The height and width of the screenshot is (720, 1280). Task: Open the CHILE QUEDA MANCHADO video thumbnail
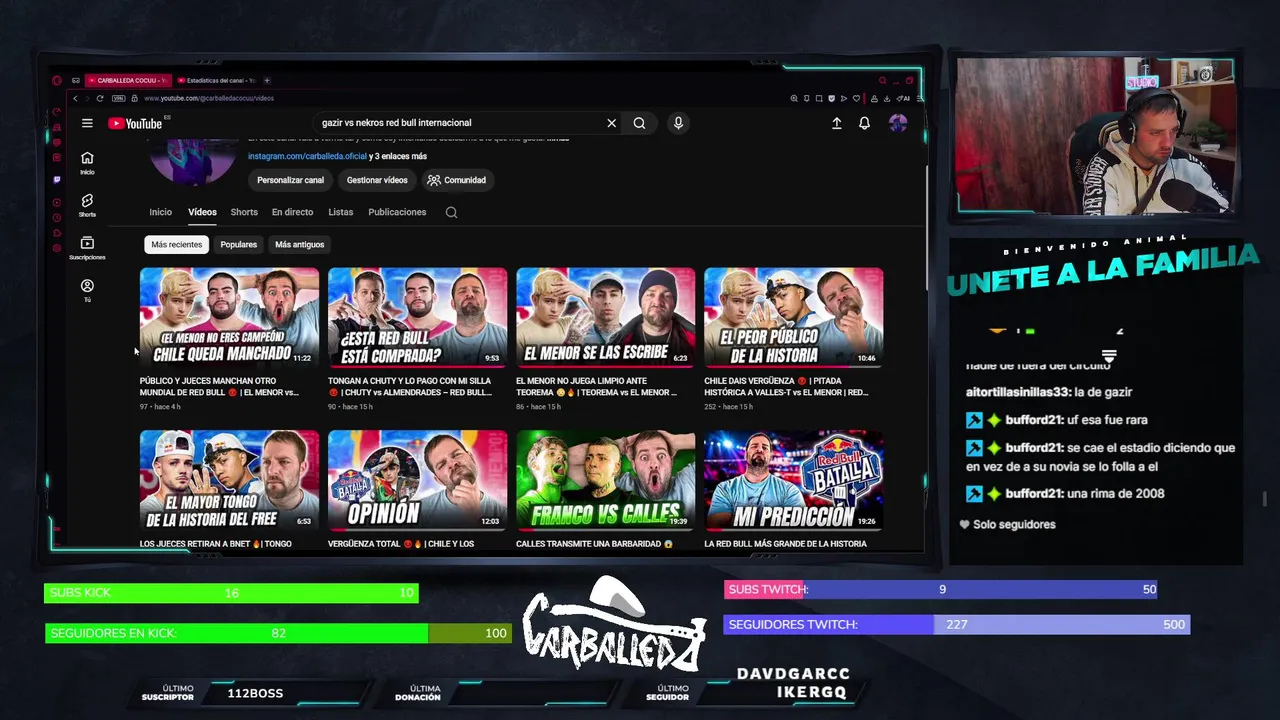point(229,316)
